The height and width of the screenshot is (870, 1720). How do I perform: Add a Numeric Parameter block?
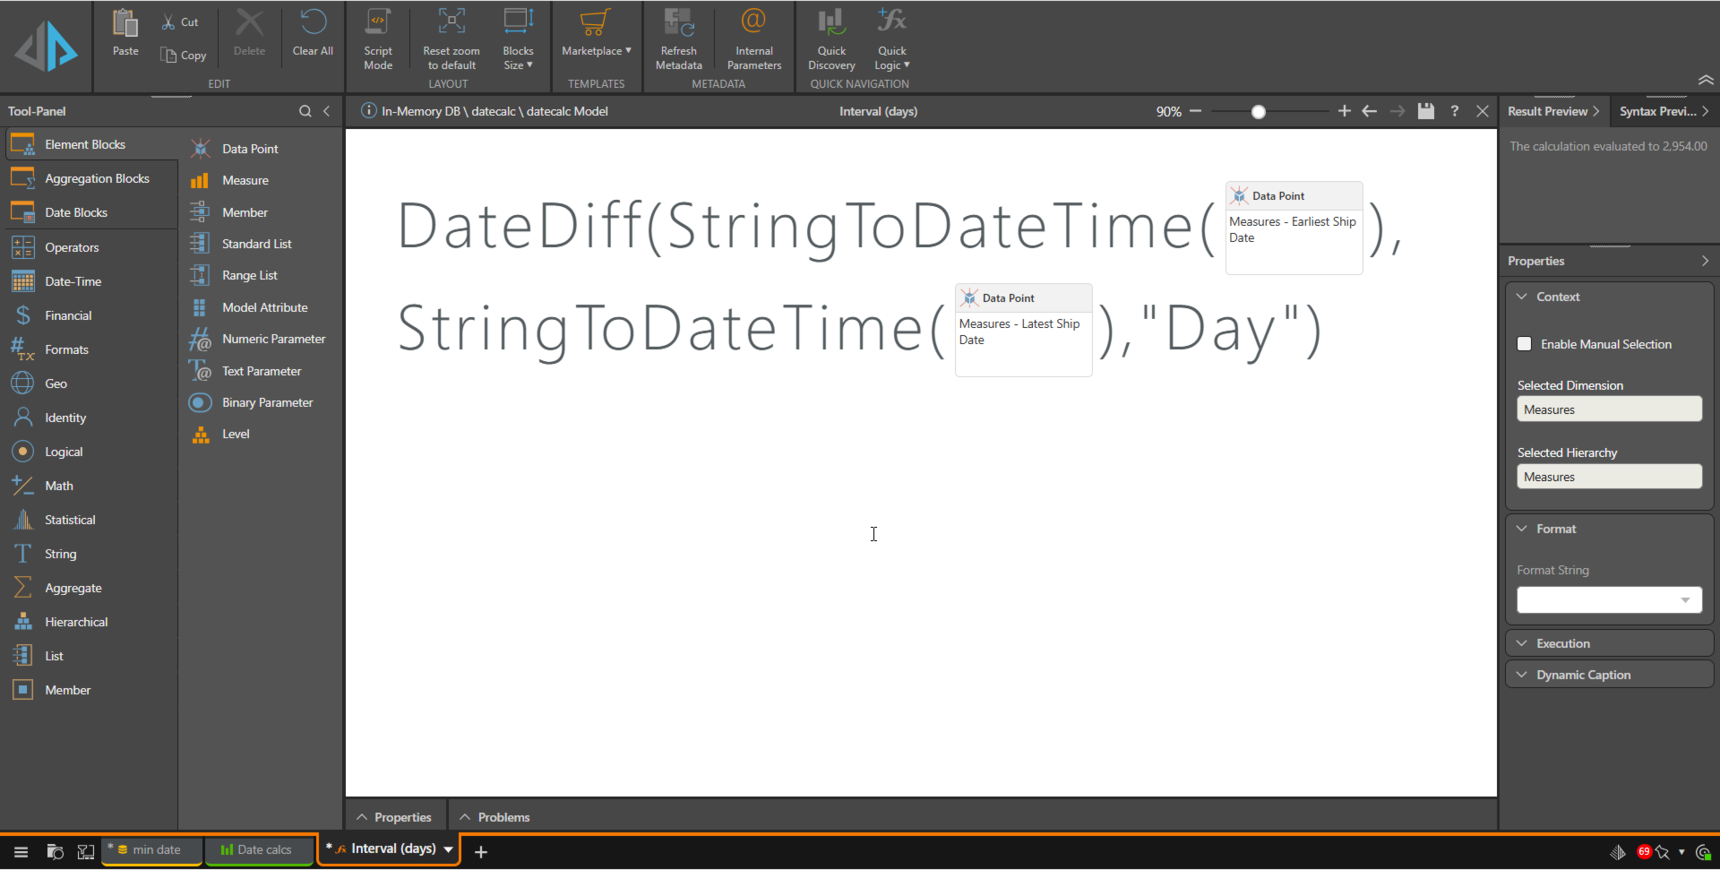tap(273, 339)
